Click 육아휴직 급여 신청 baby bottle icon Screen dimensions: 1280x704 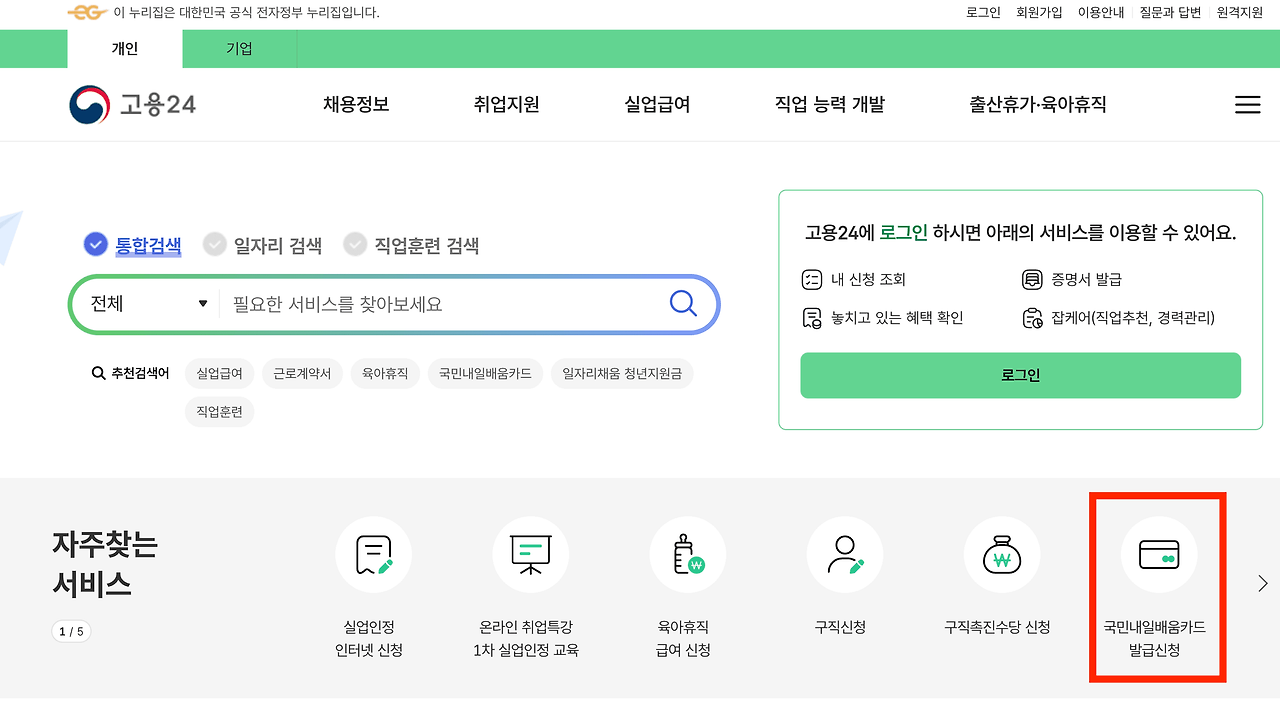click(687, 554)
